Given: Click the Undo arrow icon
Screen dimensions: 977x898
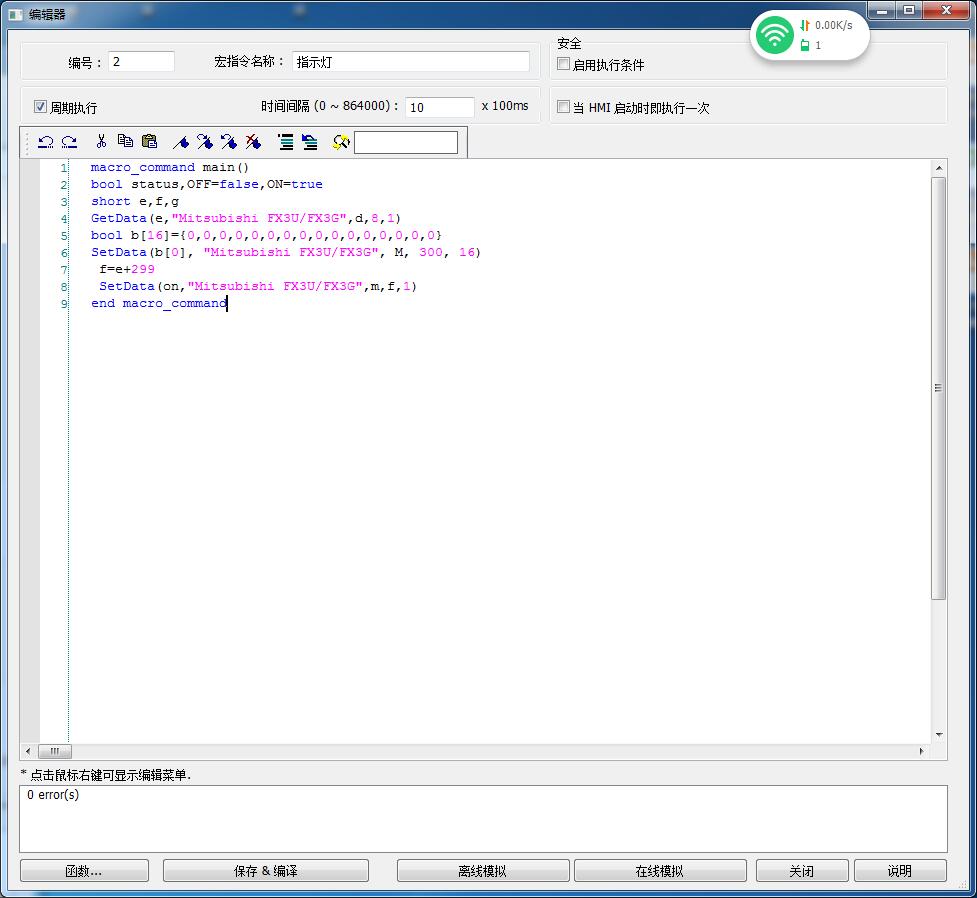Looking at the screenshot, I should (45, 142).
